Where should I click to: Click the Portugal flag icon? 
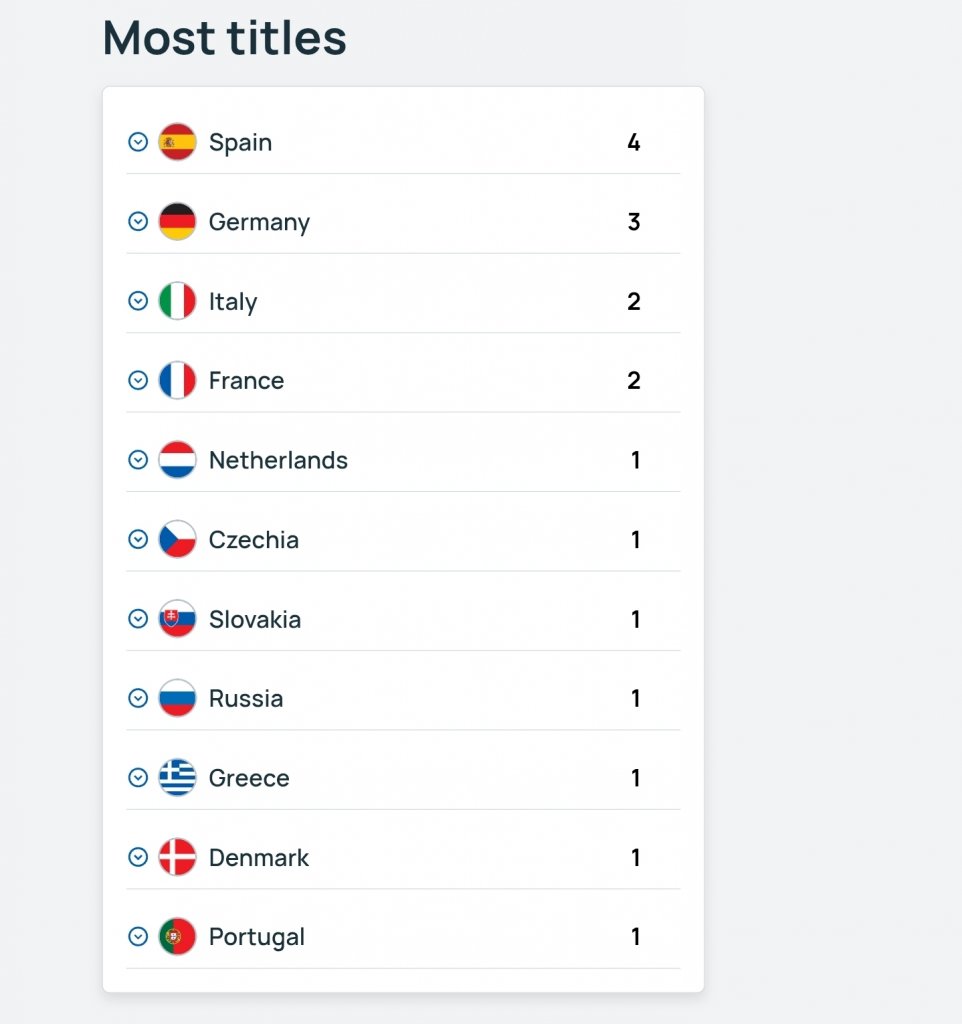click(177, 936)
